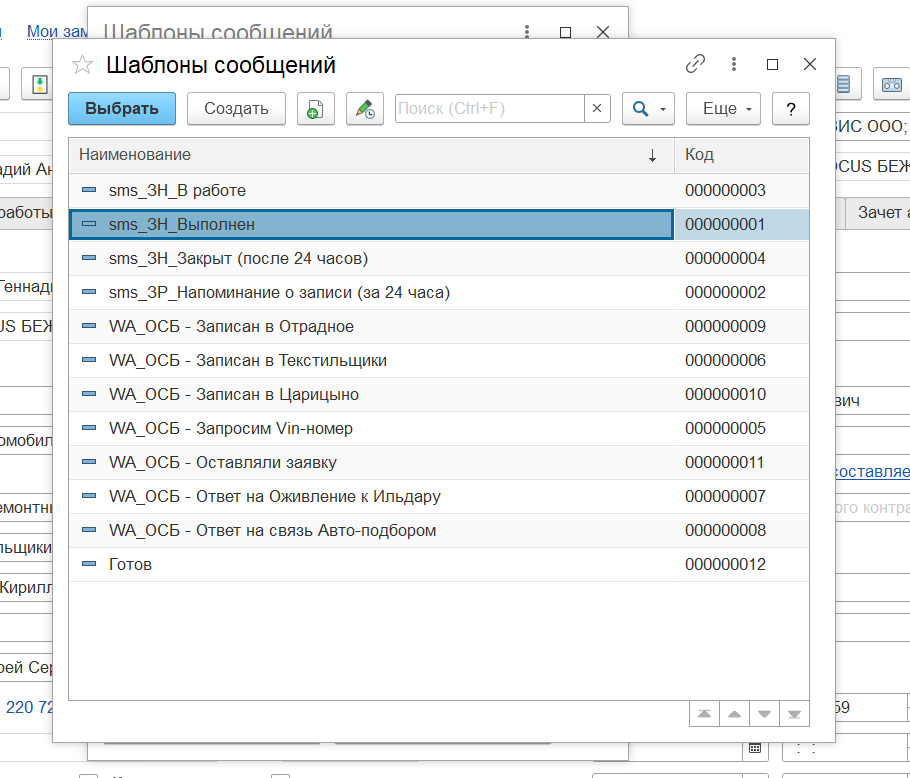Open help with the question mark button

pyautogui.click(x=791, y=109)
